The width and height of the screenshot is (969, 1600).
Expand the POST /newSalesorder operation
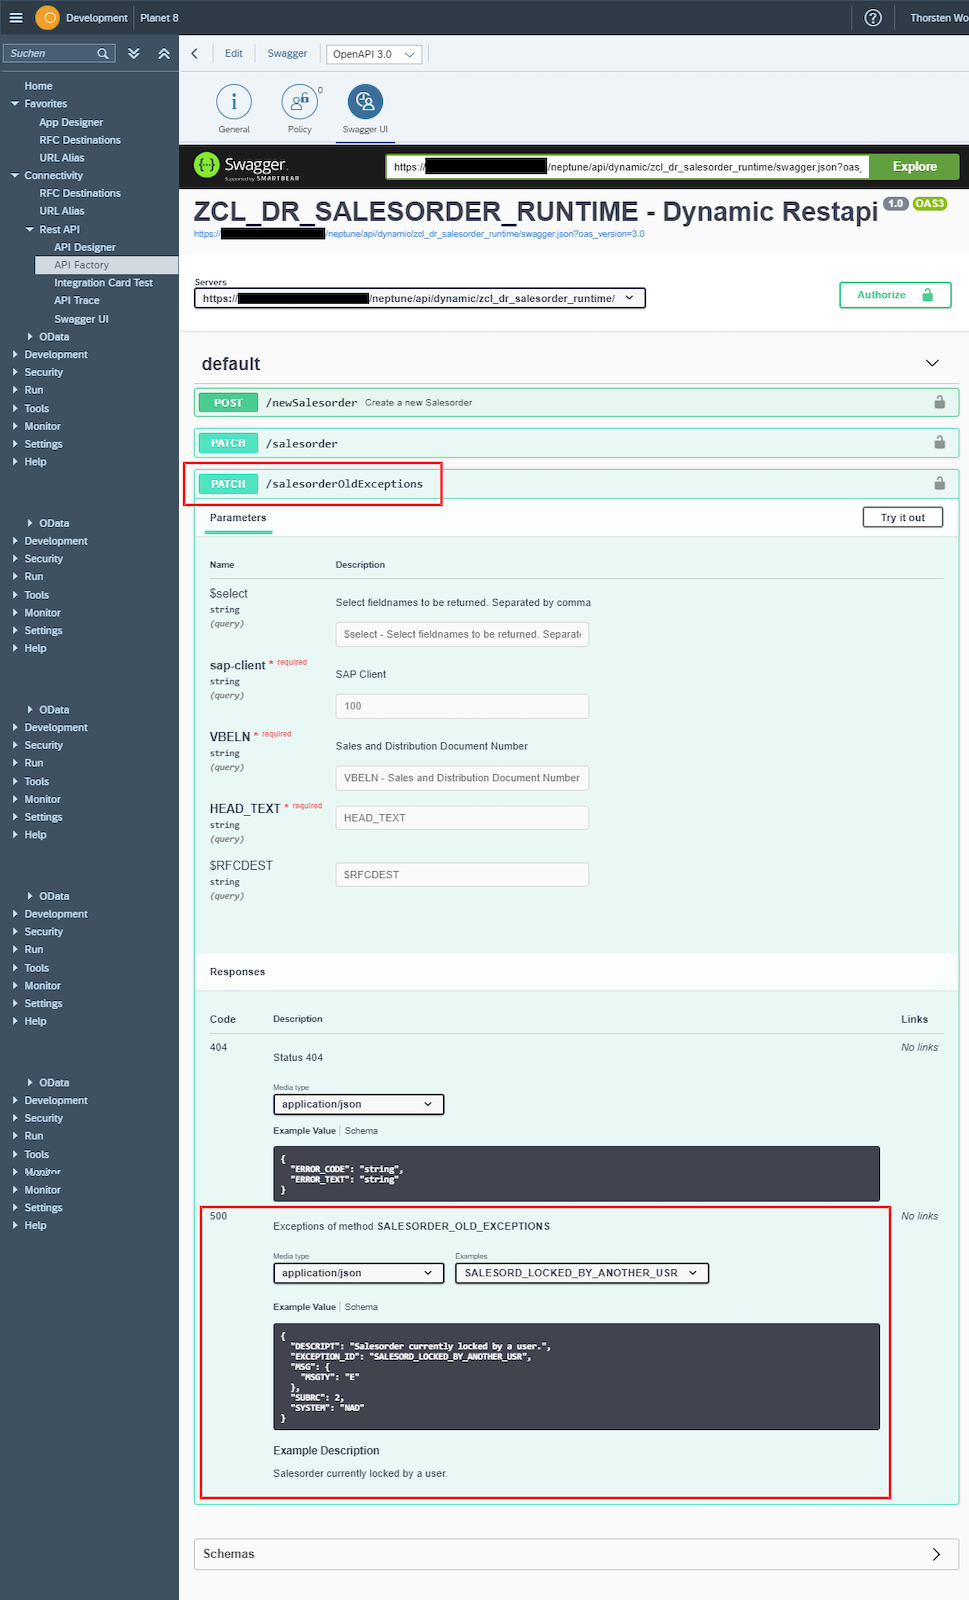coord(576,402)
